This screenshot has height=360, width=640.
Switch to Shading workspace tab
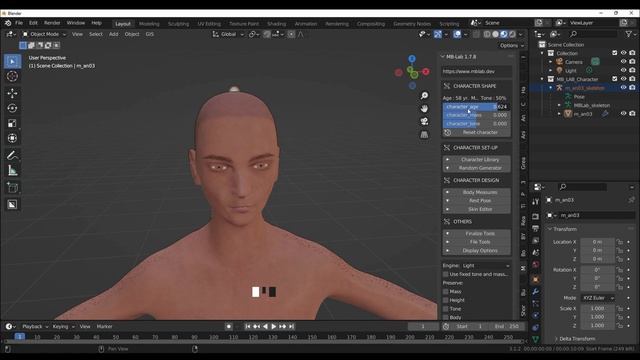(276, 24)
